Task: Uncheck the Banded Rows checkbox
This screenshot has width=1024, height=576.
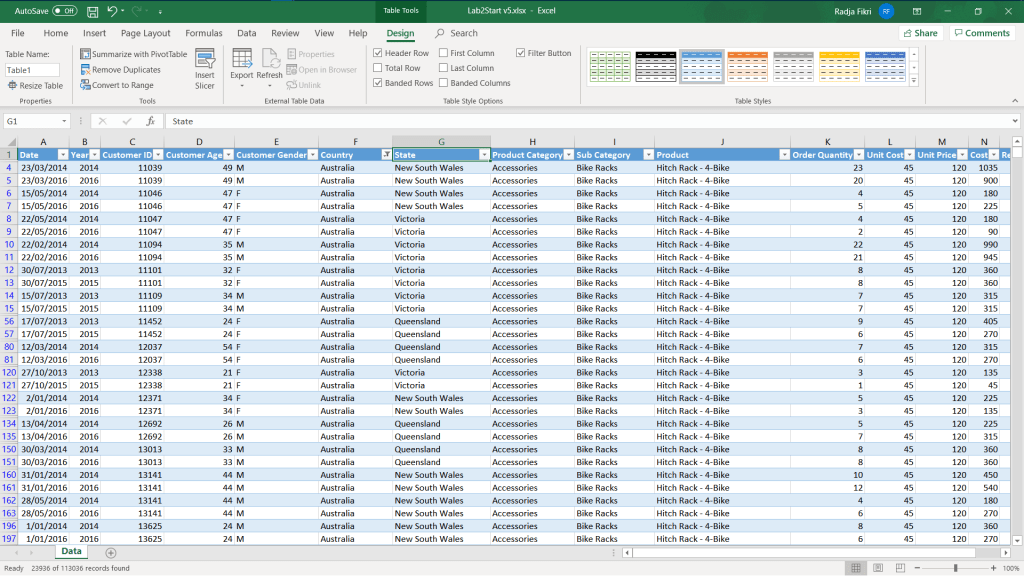Action: point(377,83)
